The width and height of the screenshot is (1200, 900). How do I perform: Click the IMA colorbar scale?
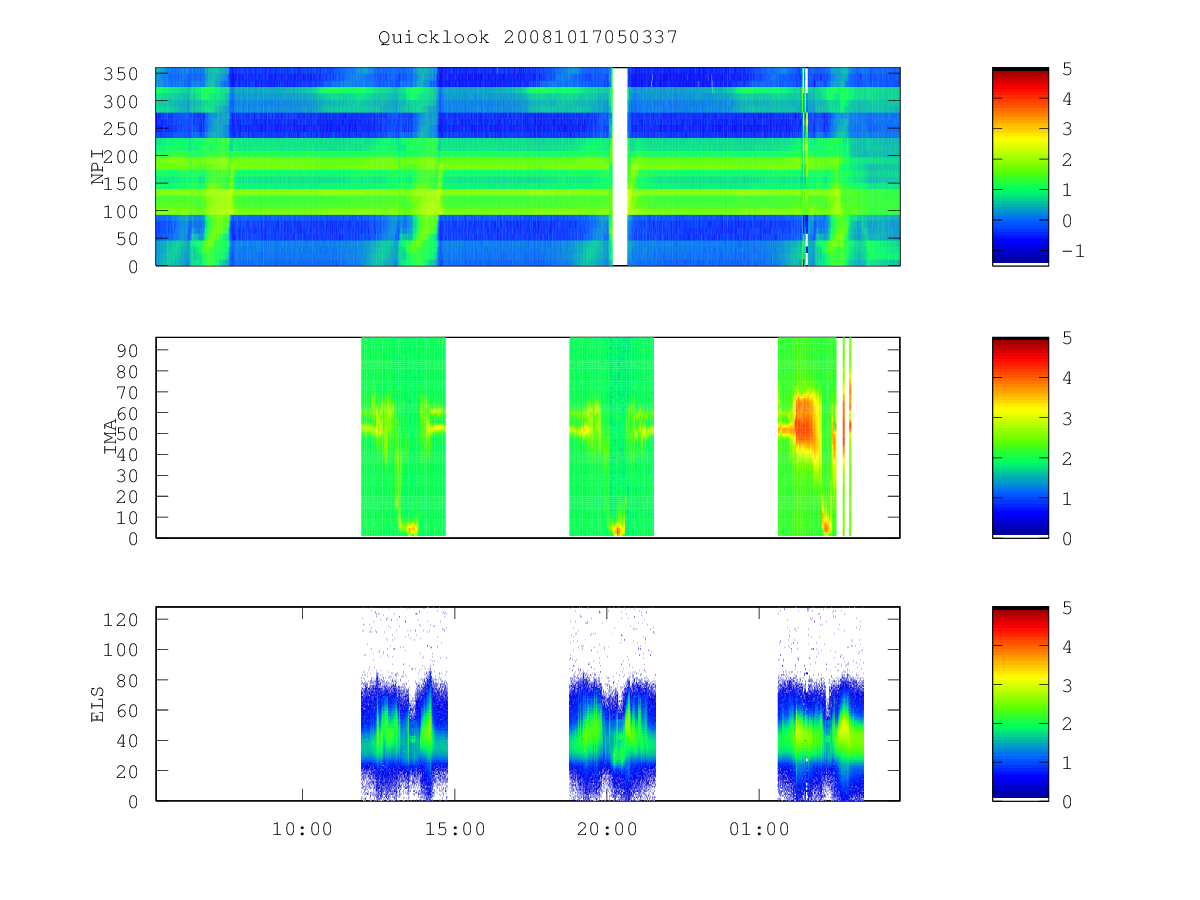point(1020,437)
